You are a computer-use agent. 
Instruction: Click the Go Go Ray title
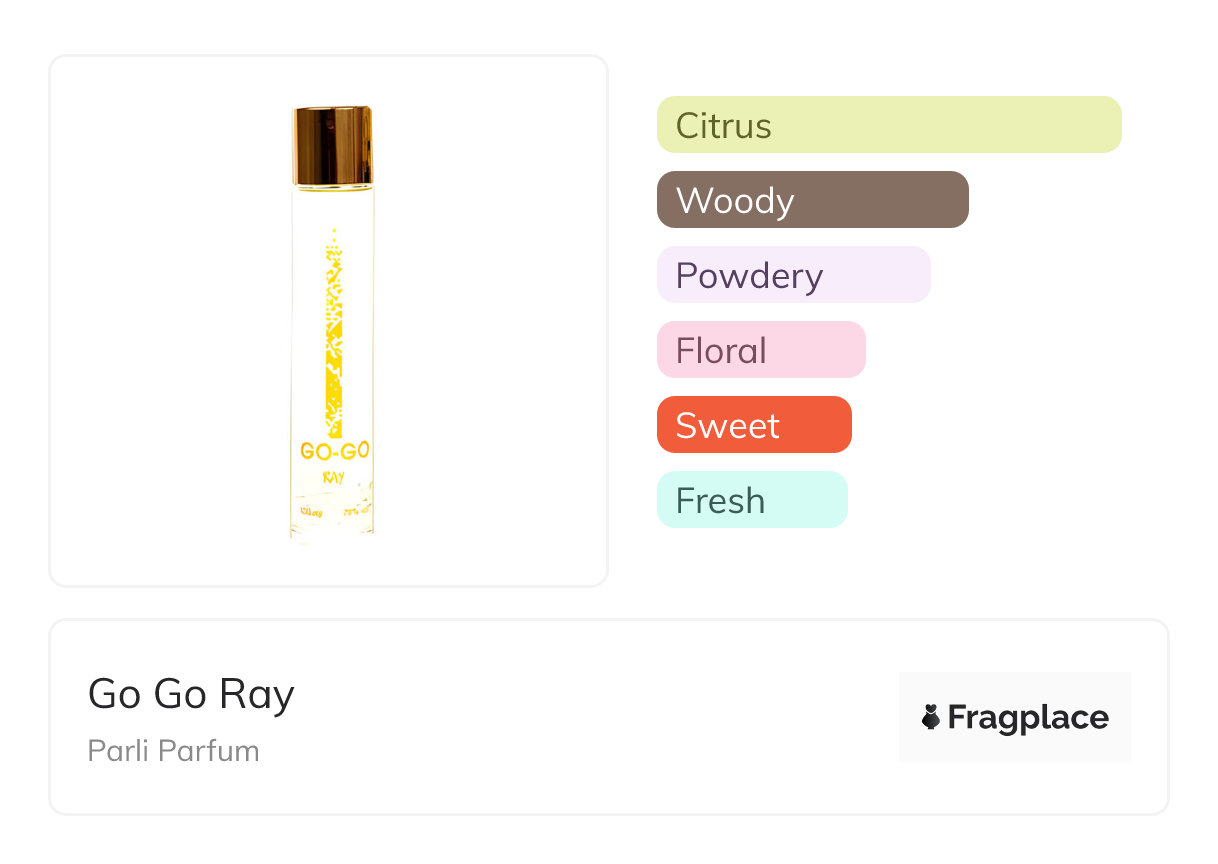coord(191,694)
